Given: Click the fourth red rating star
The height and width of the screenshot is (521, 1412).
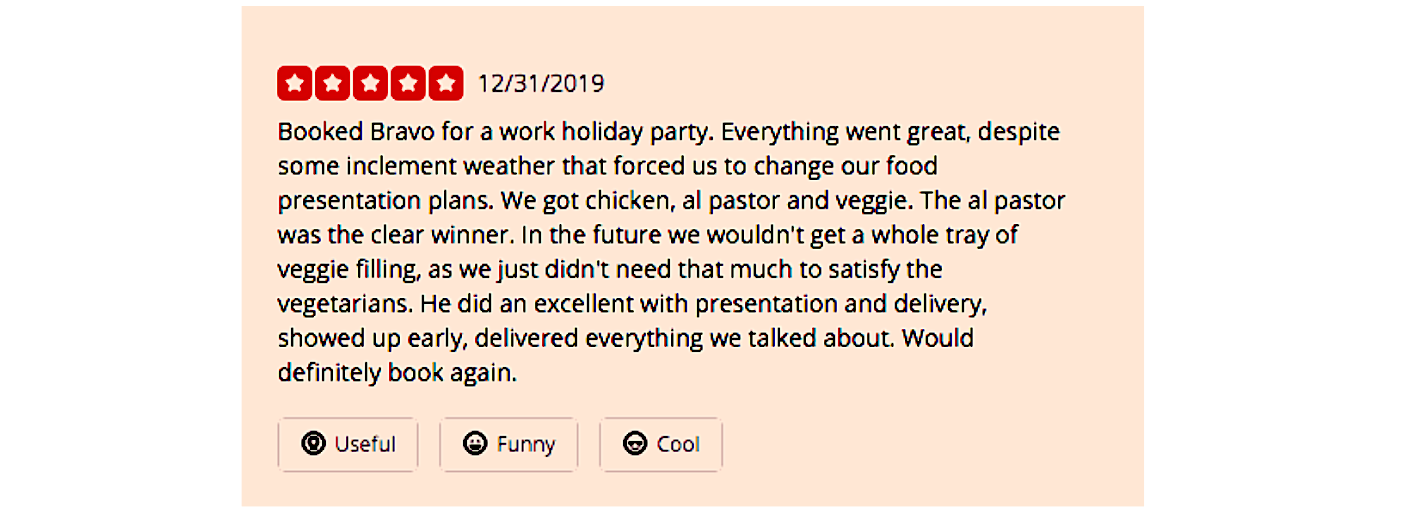Looking at the screenshot, I should [x=408, y=84].
